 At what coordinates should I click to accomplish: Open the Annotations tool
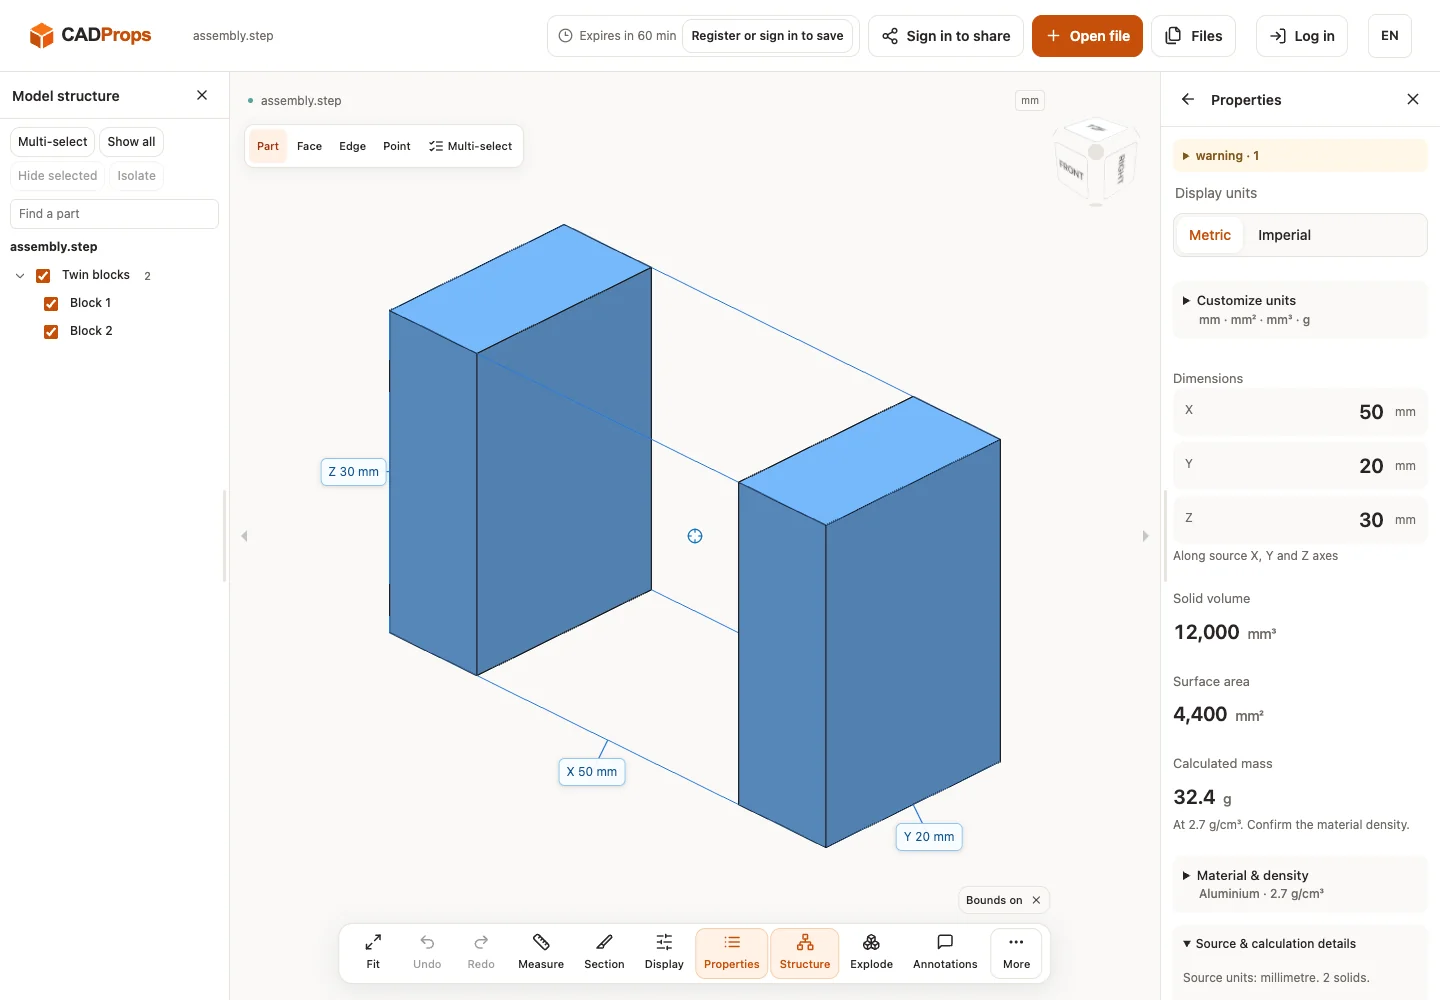(x=945, y=952)
